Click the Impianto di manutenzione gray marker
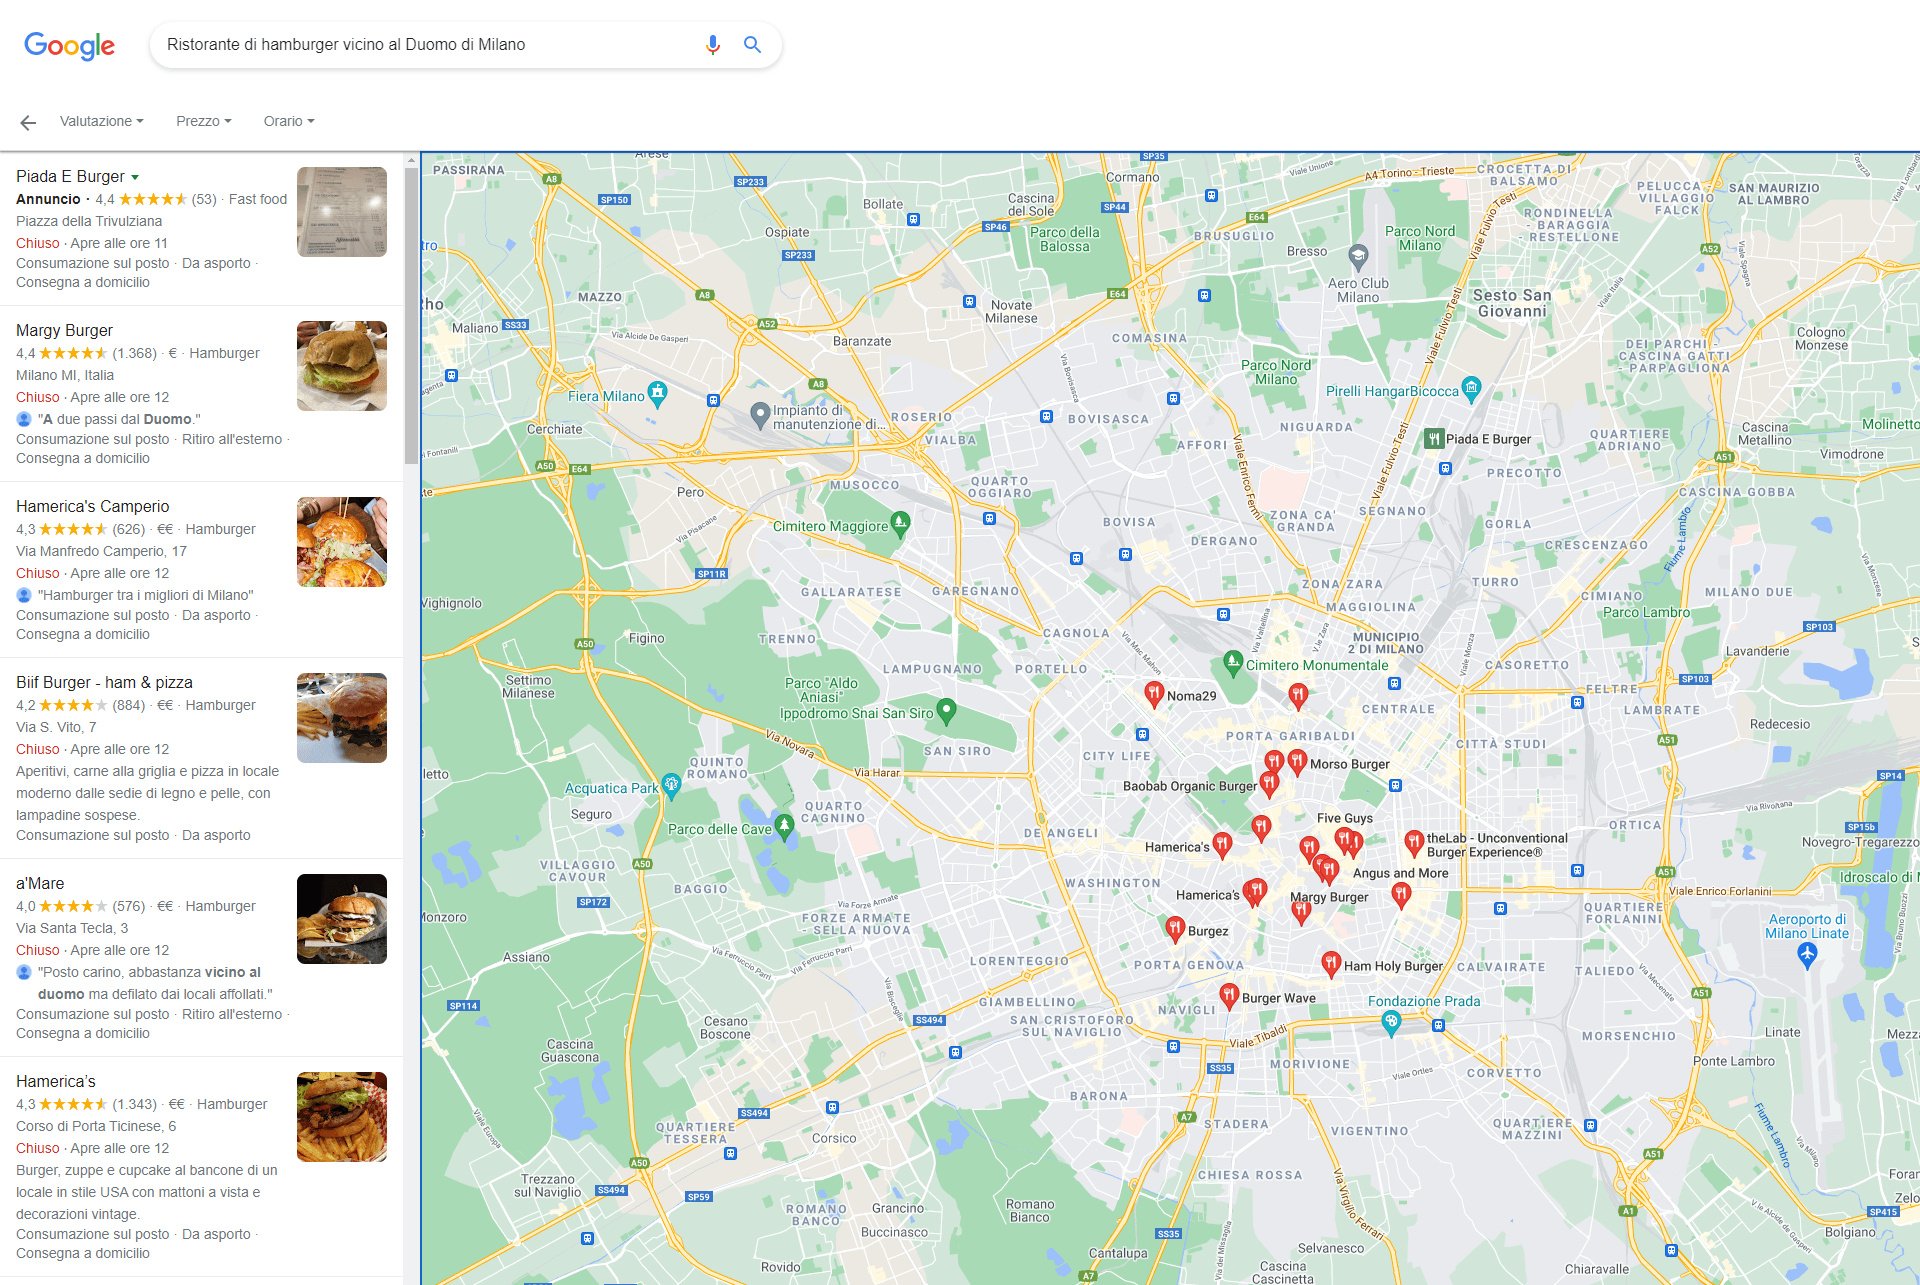This screenshot has width=1920, height=1285. click(760, 414)
